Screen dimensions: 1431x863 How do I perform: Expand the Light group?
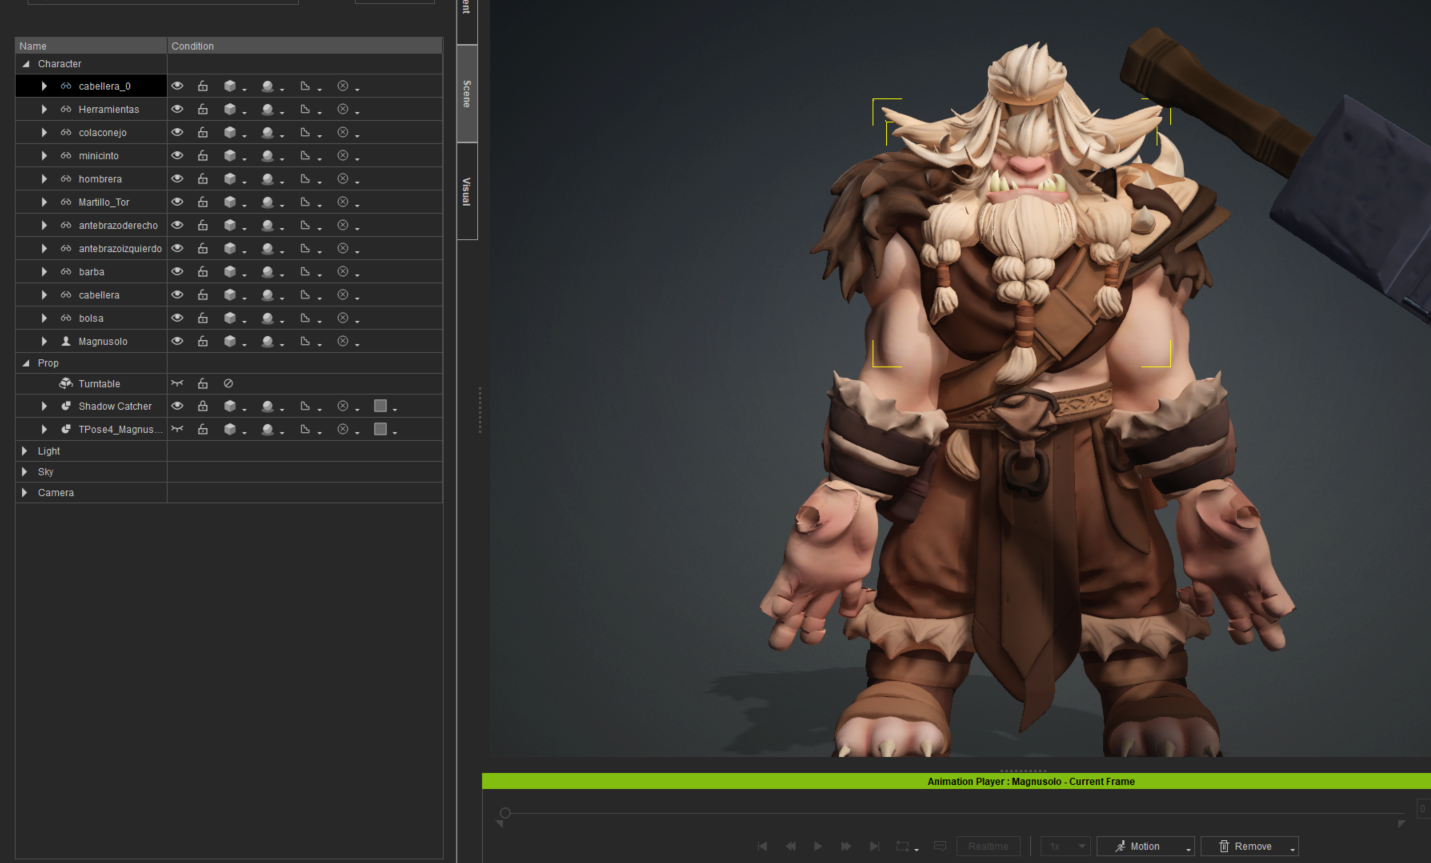pos(25,451)
